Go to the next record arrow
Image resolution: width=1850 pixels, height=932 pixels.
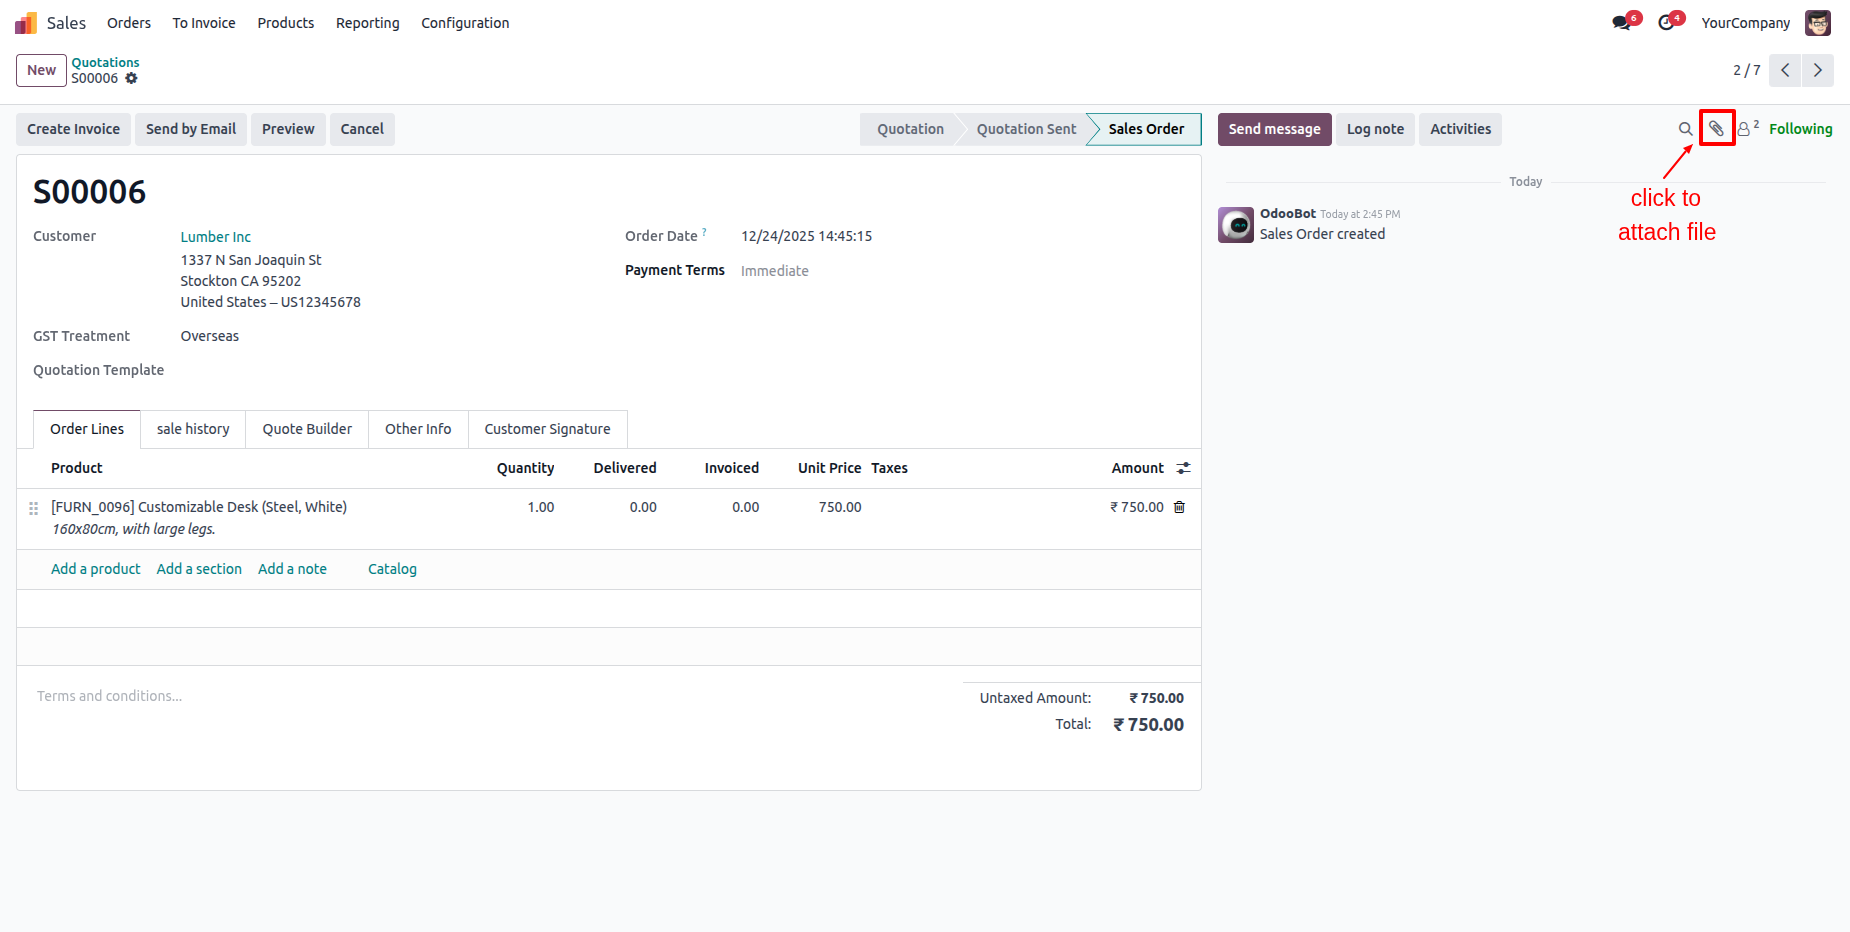point(1818,70)
